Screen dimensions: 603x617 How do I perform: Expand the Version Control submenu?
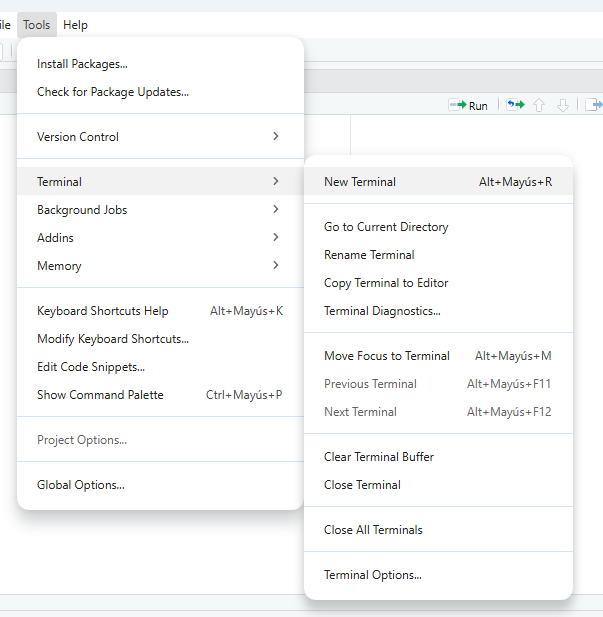[160, 137]
